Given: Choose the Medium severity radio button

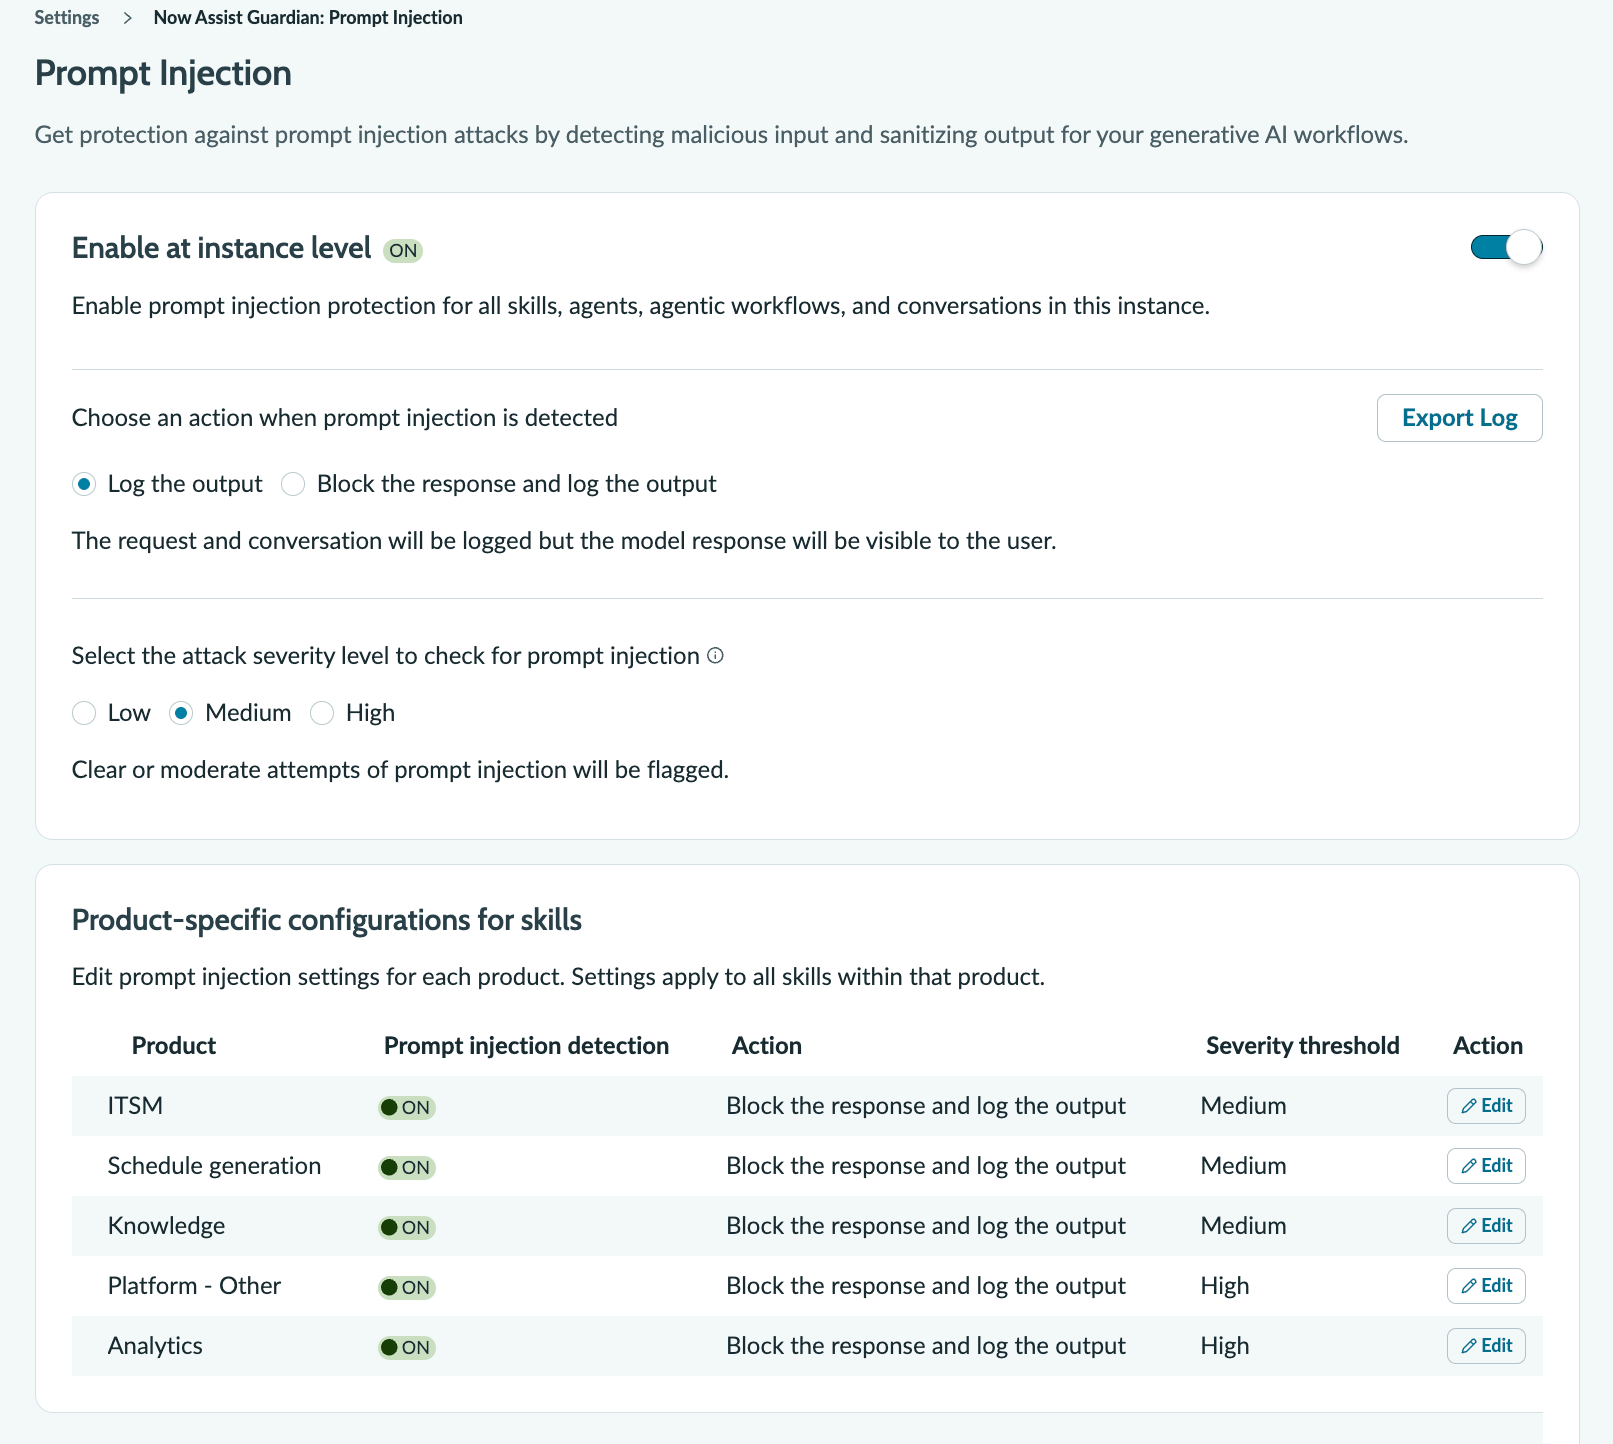Looking at the screenshot, I should (x=181, y=713).
